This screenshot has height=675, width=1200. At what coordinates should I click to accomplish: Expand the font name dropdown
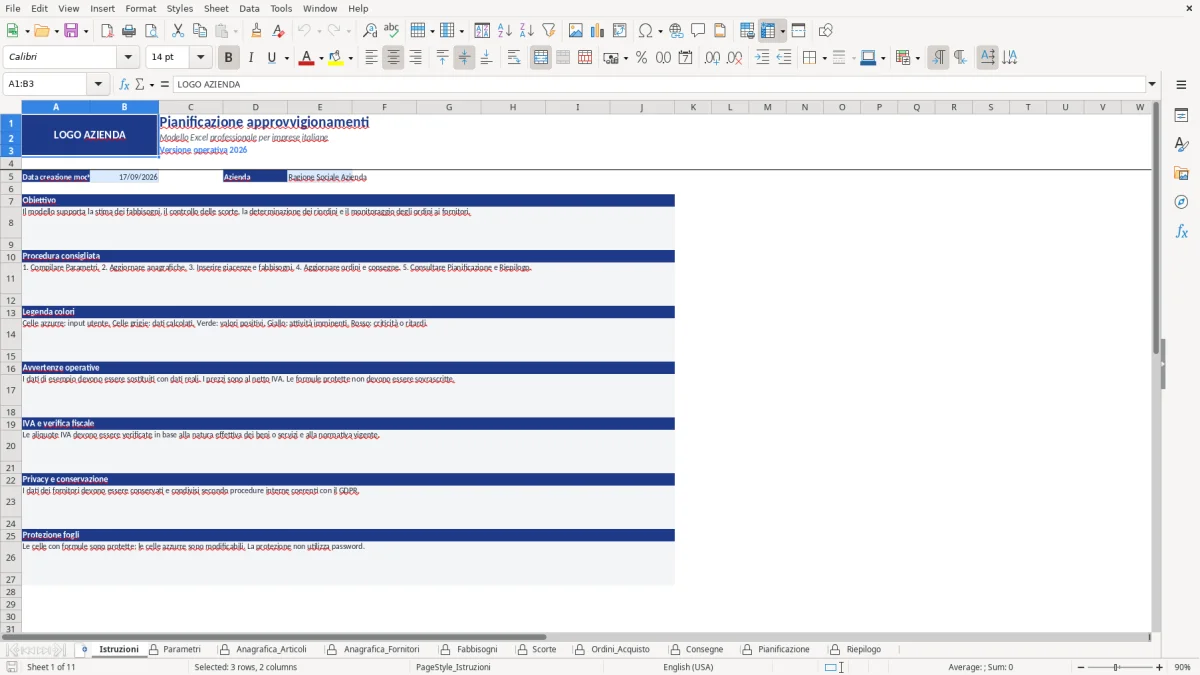coord(127,58)
